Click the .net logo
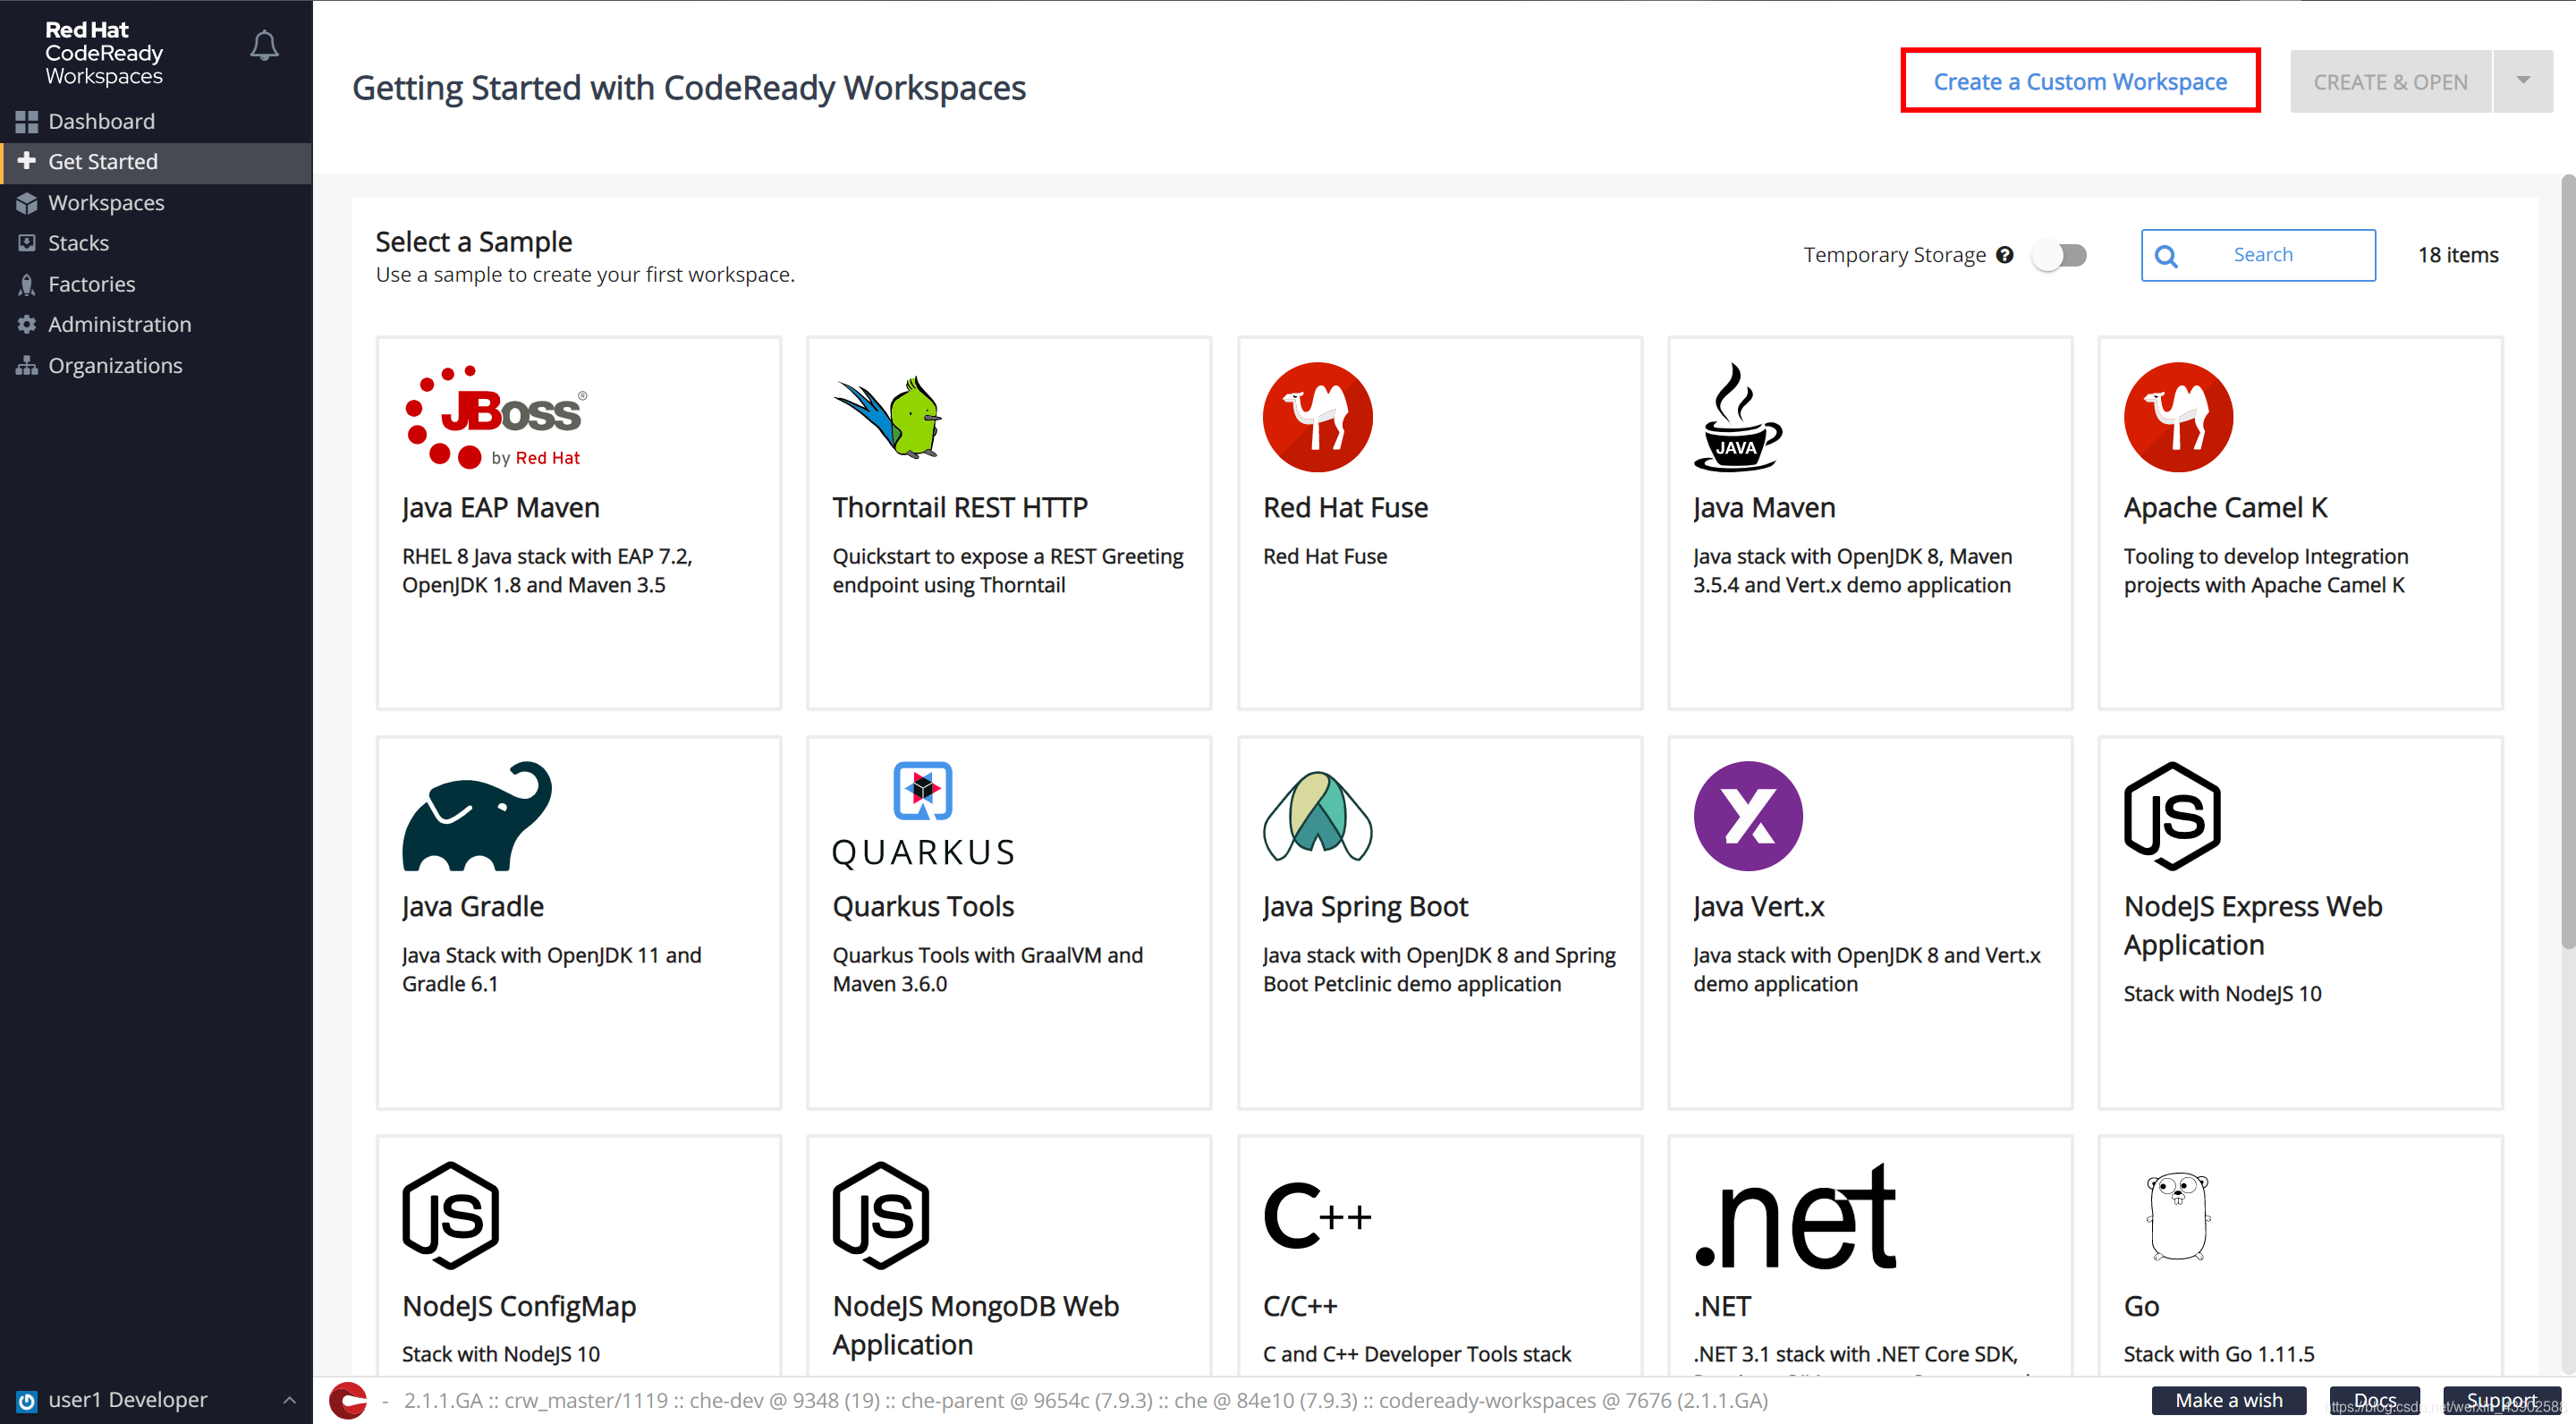Viewport: 2576px width, 1424px height. click(x=1795, y=1215)
